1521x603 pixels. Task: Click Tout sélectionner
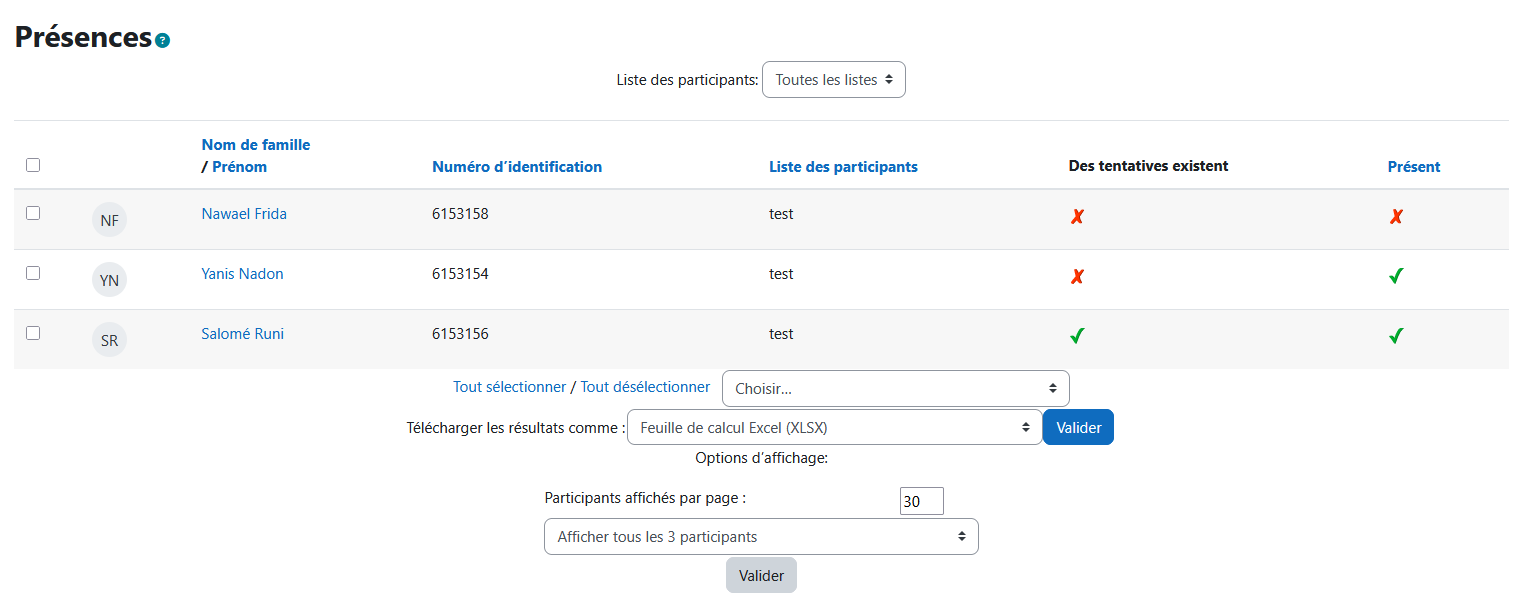click(x=509, y=387)
